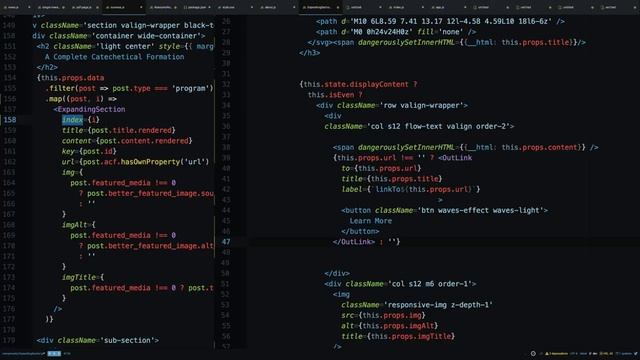The height and width of the screenshot is (360, 640).
Task: Click the 'A Complete Catechetical Formation' heading text
Action: pos(115,57)
